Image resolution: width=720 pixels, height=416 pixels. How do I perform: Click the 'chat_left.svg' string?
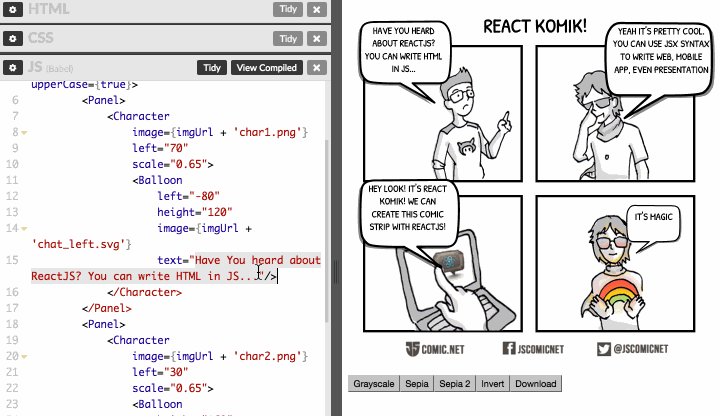(79, 244)
